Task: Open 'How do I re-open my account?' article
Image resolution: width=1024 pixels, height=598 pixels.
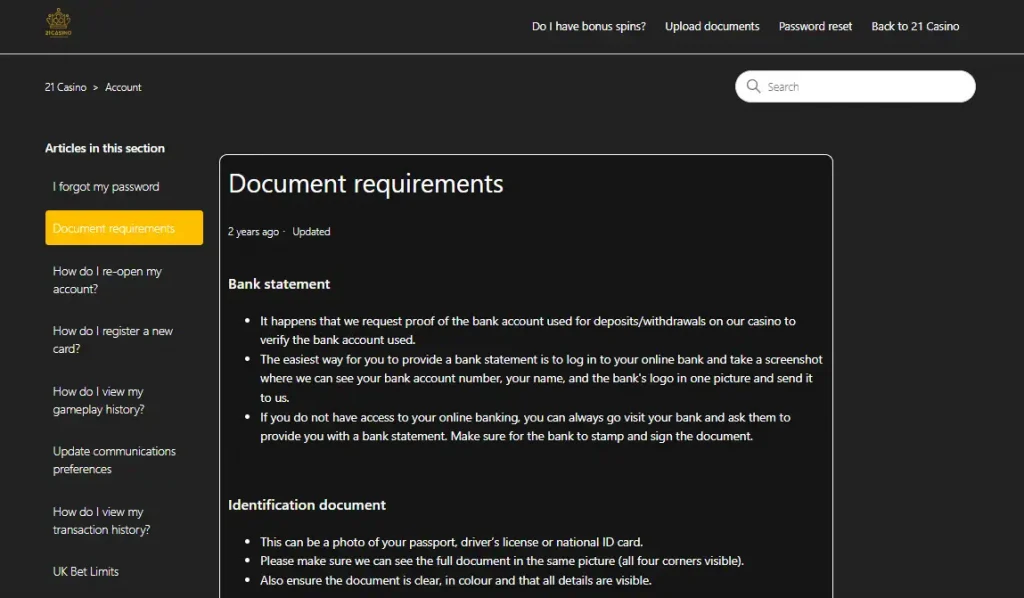Action: pyautogui.click(x=107, y=279)
